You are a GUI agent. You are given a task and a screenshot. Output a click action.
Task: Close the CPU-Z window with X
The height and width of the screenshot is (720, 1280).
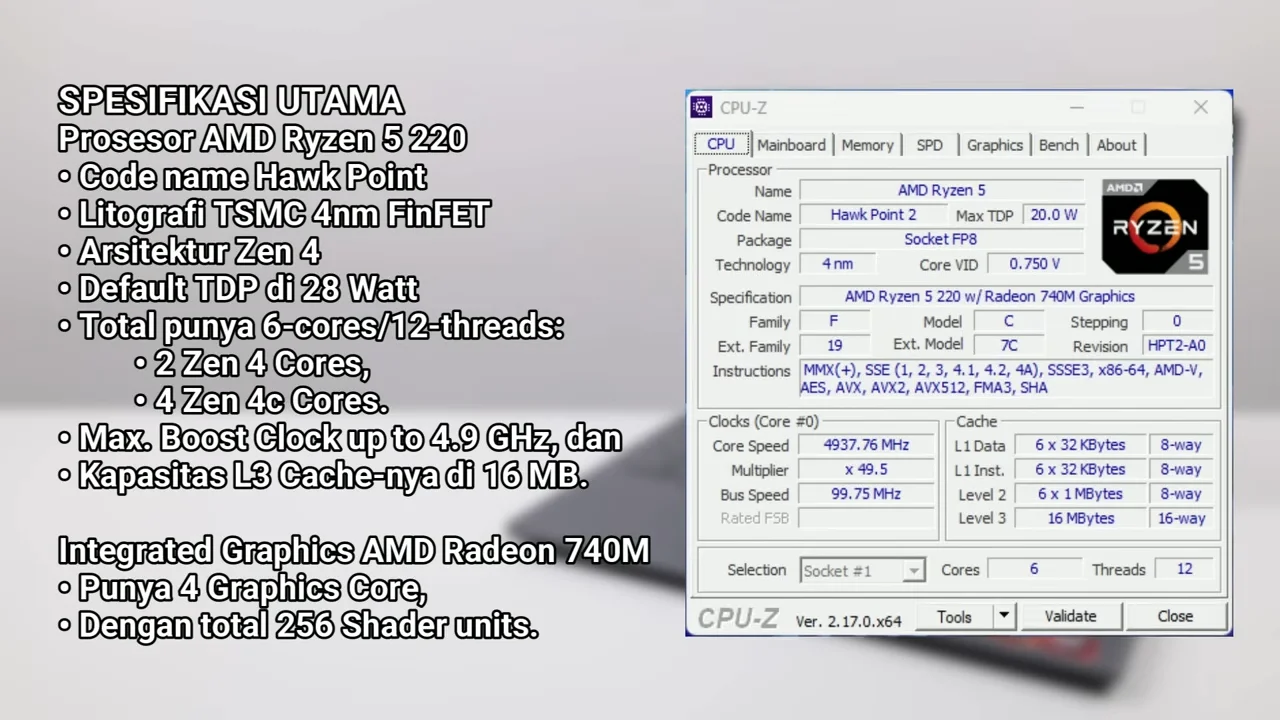pos(1200,107)
